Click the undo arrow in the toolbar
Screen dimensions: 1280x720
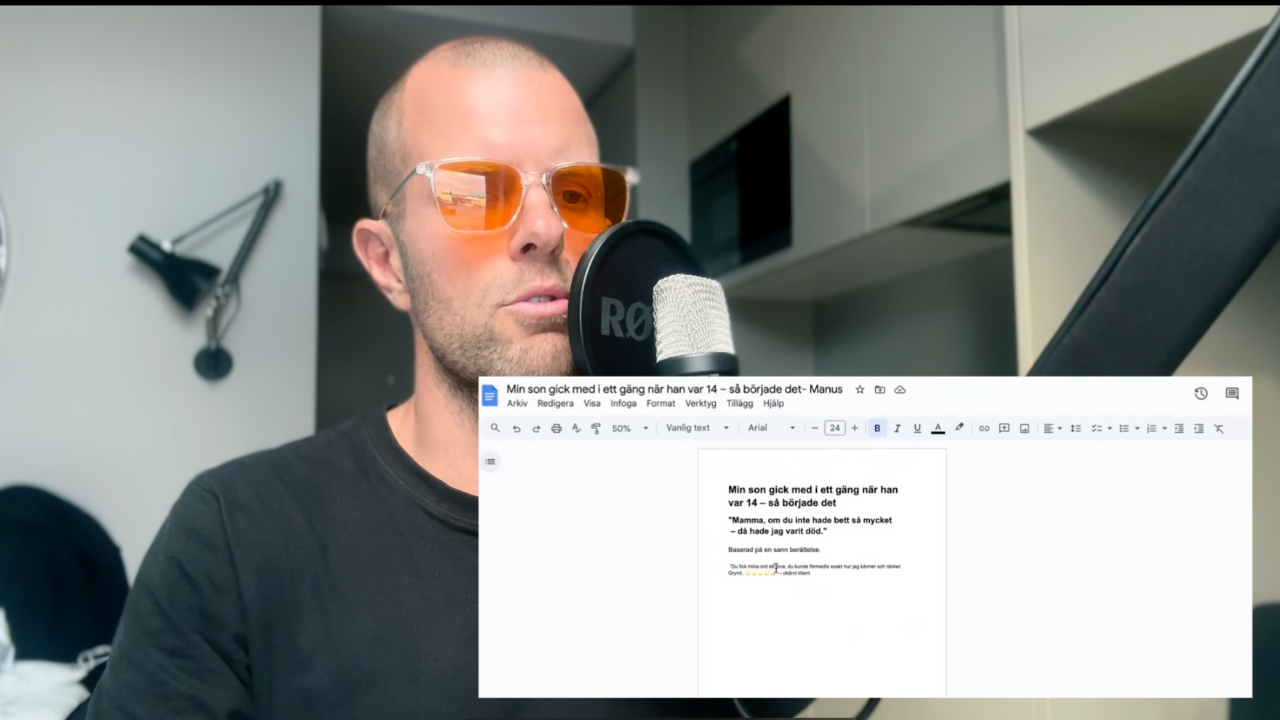516,428
